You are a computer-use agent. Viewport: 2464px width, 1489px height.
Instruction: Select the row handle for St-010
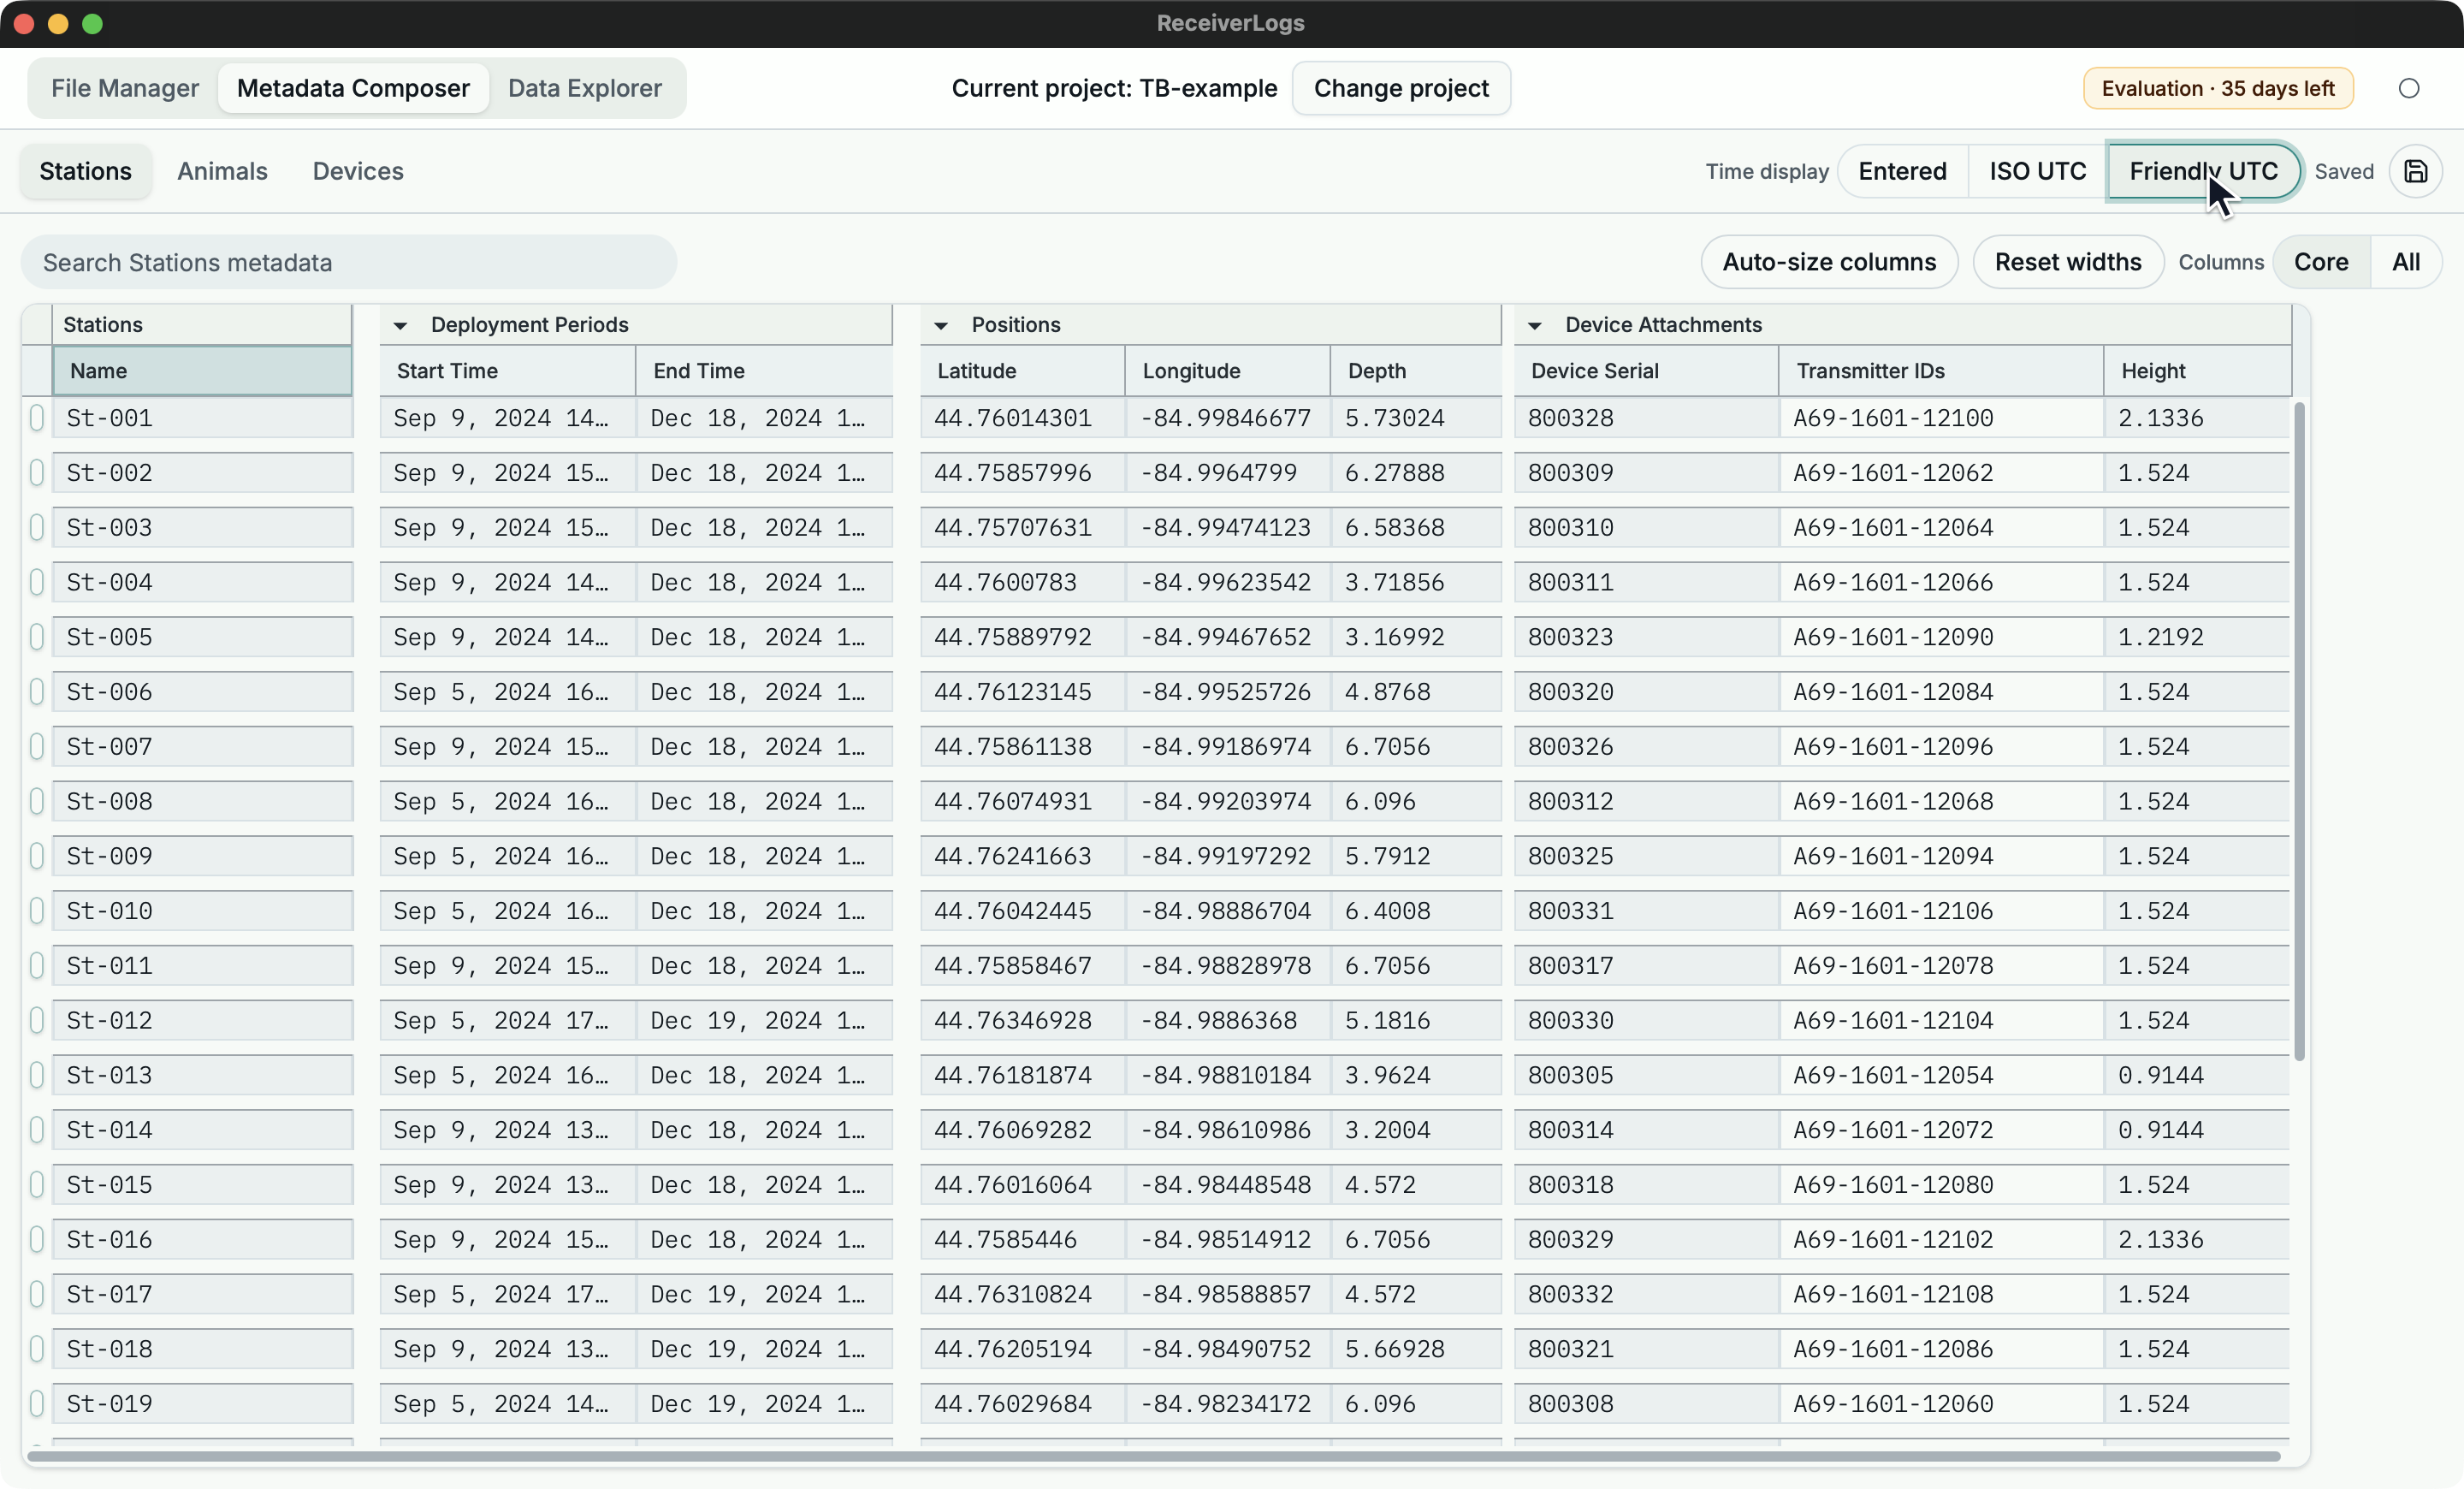37,911
